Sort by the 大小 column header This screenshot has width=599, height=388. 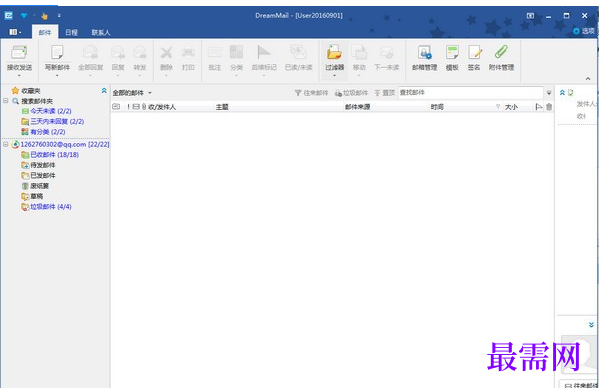click(511, 107)
